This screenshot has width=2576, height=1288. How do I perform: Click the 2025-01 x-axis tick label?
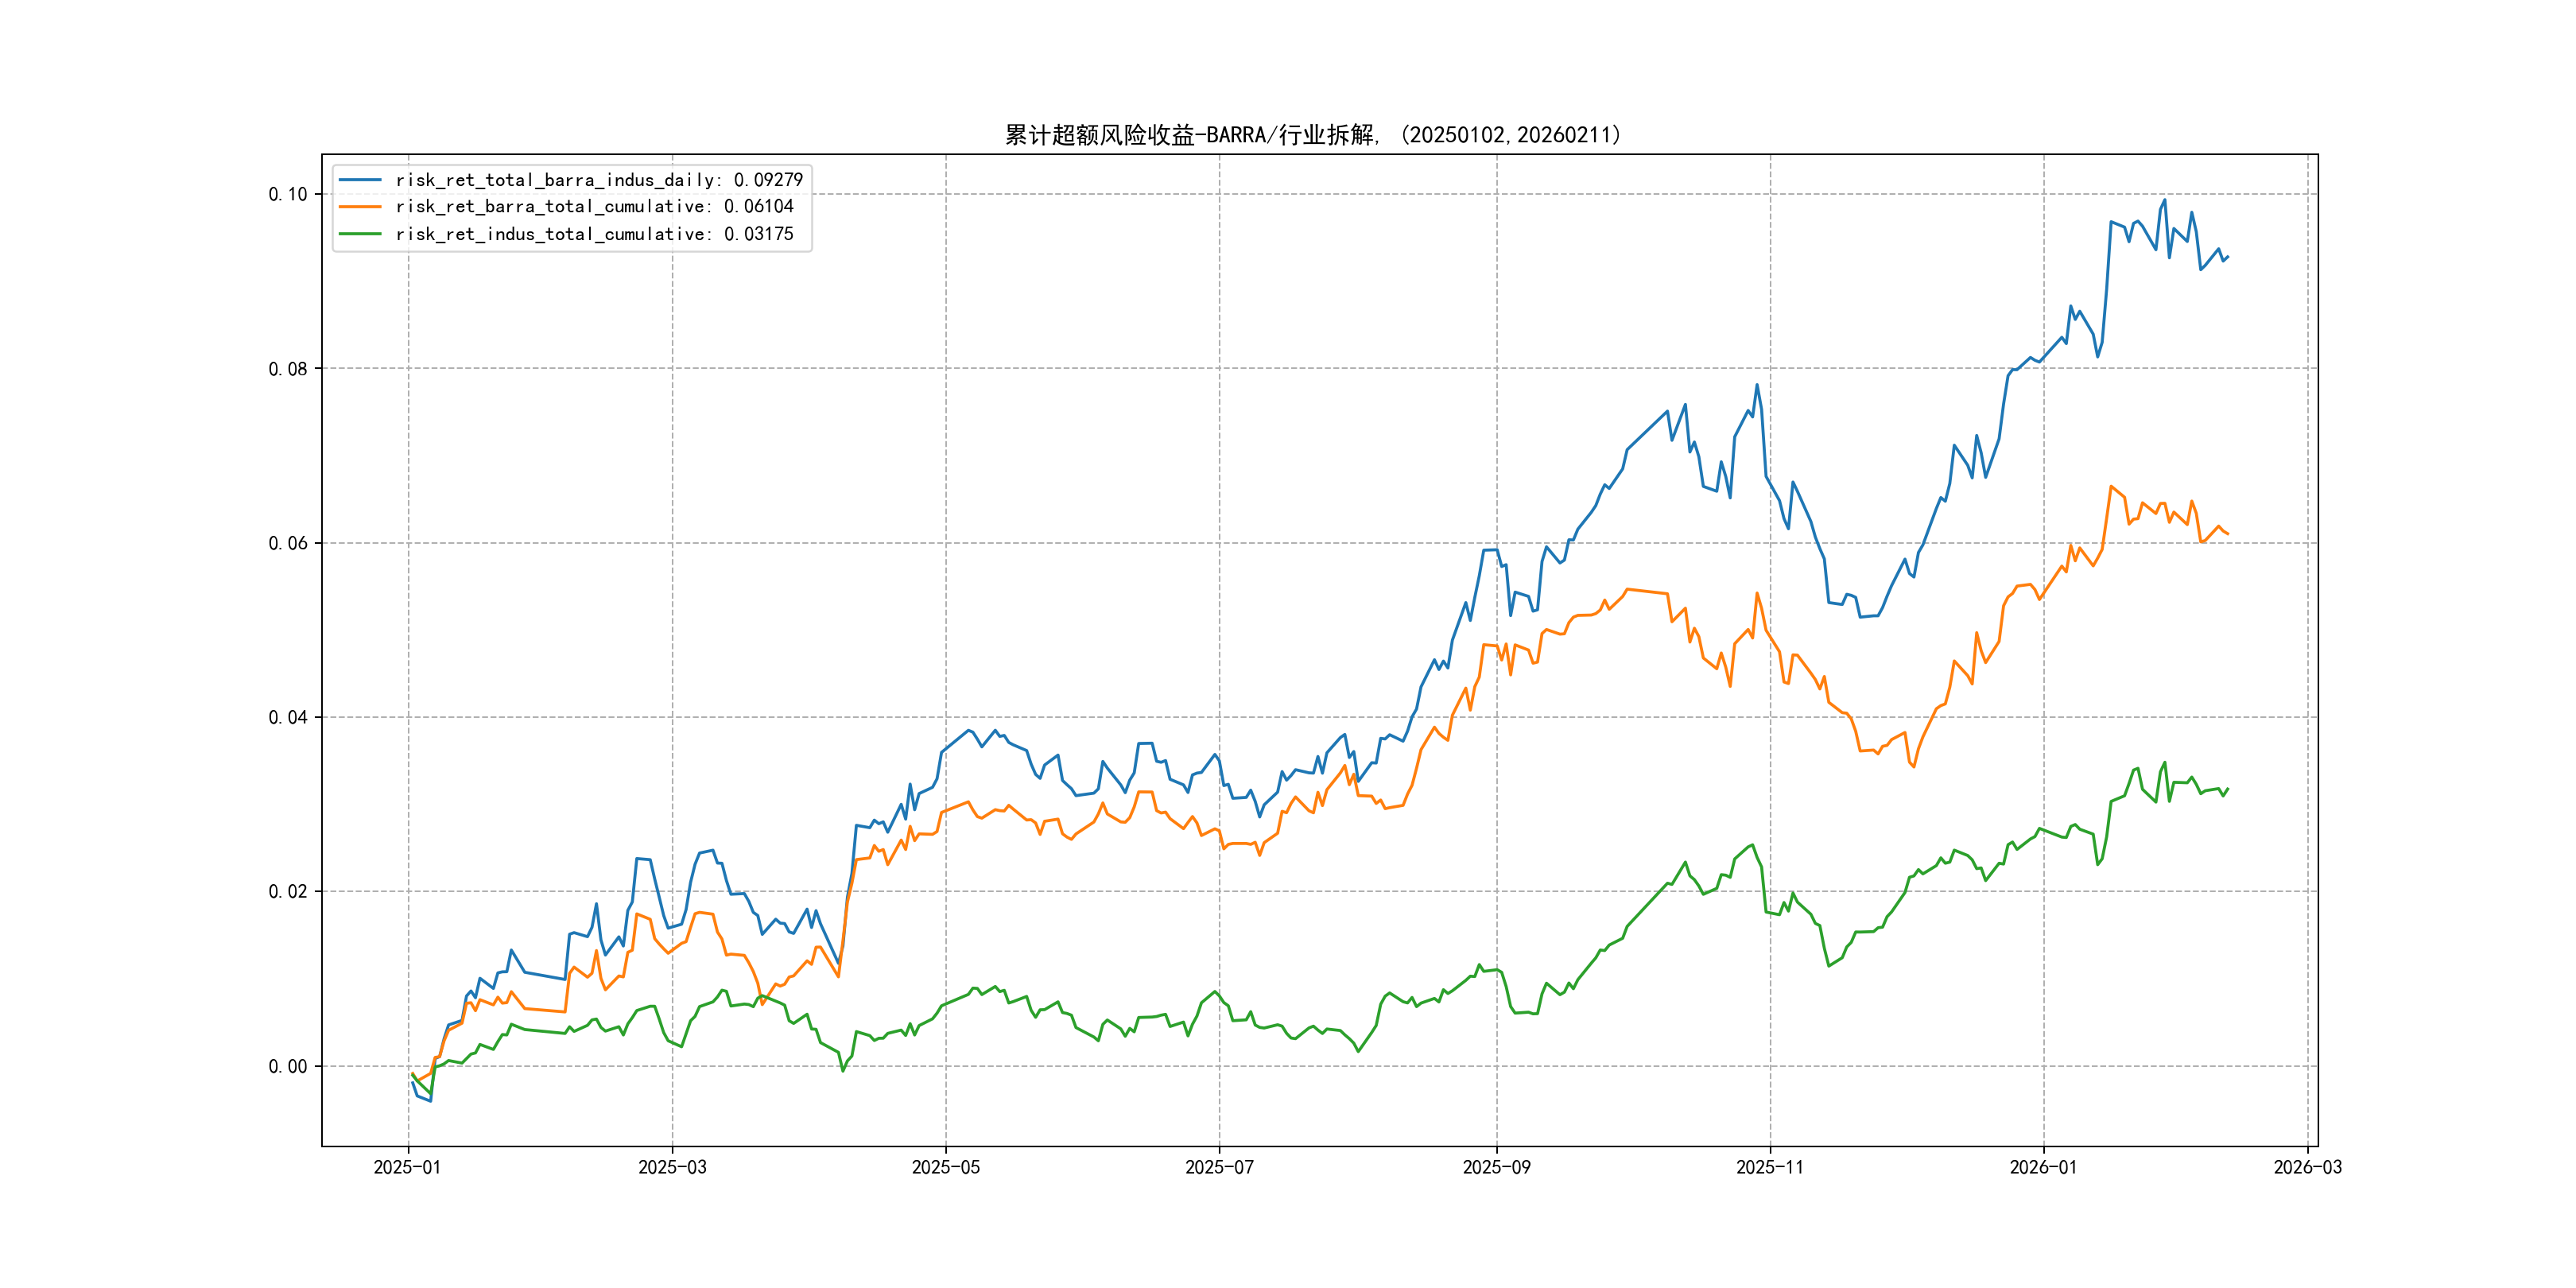[x=407, y=1167]
